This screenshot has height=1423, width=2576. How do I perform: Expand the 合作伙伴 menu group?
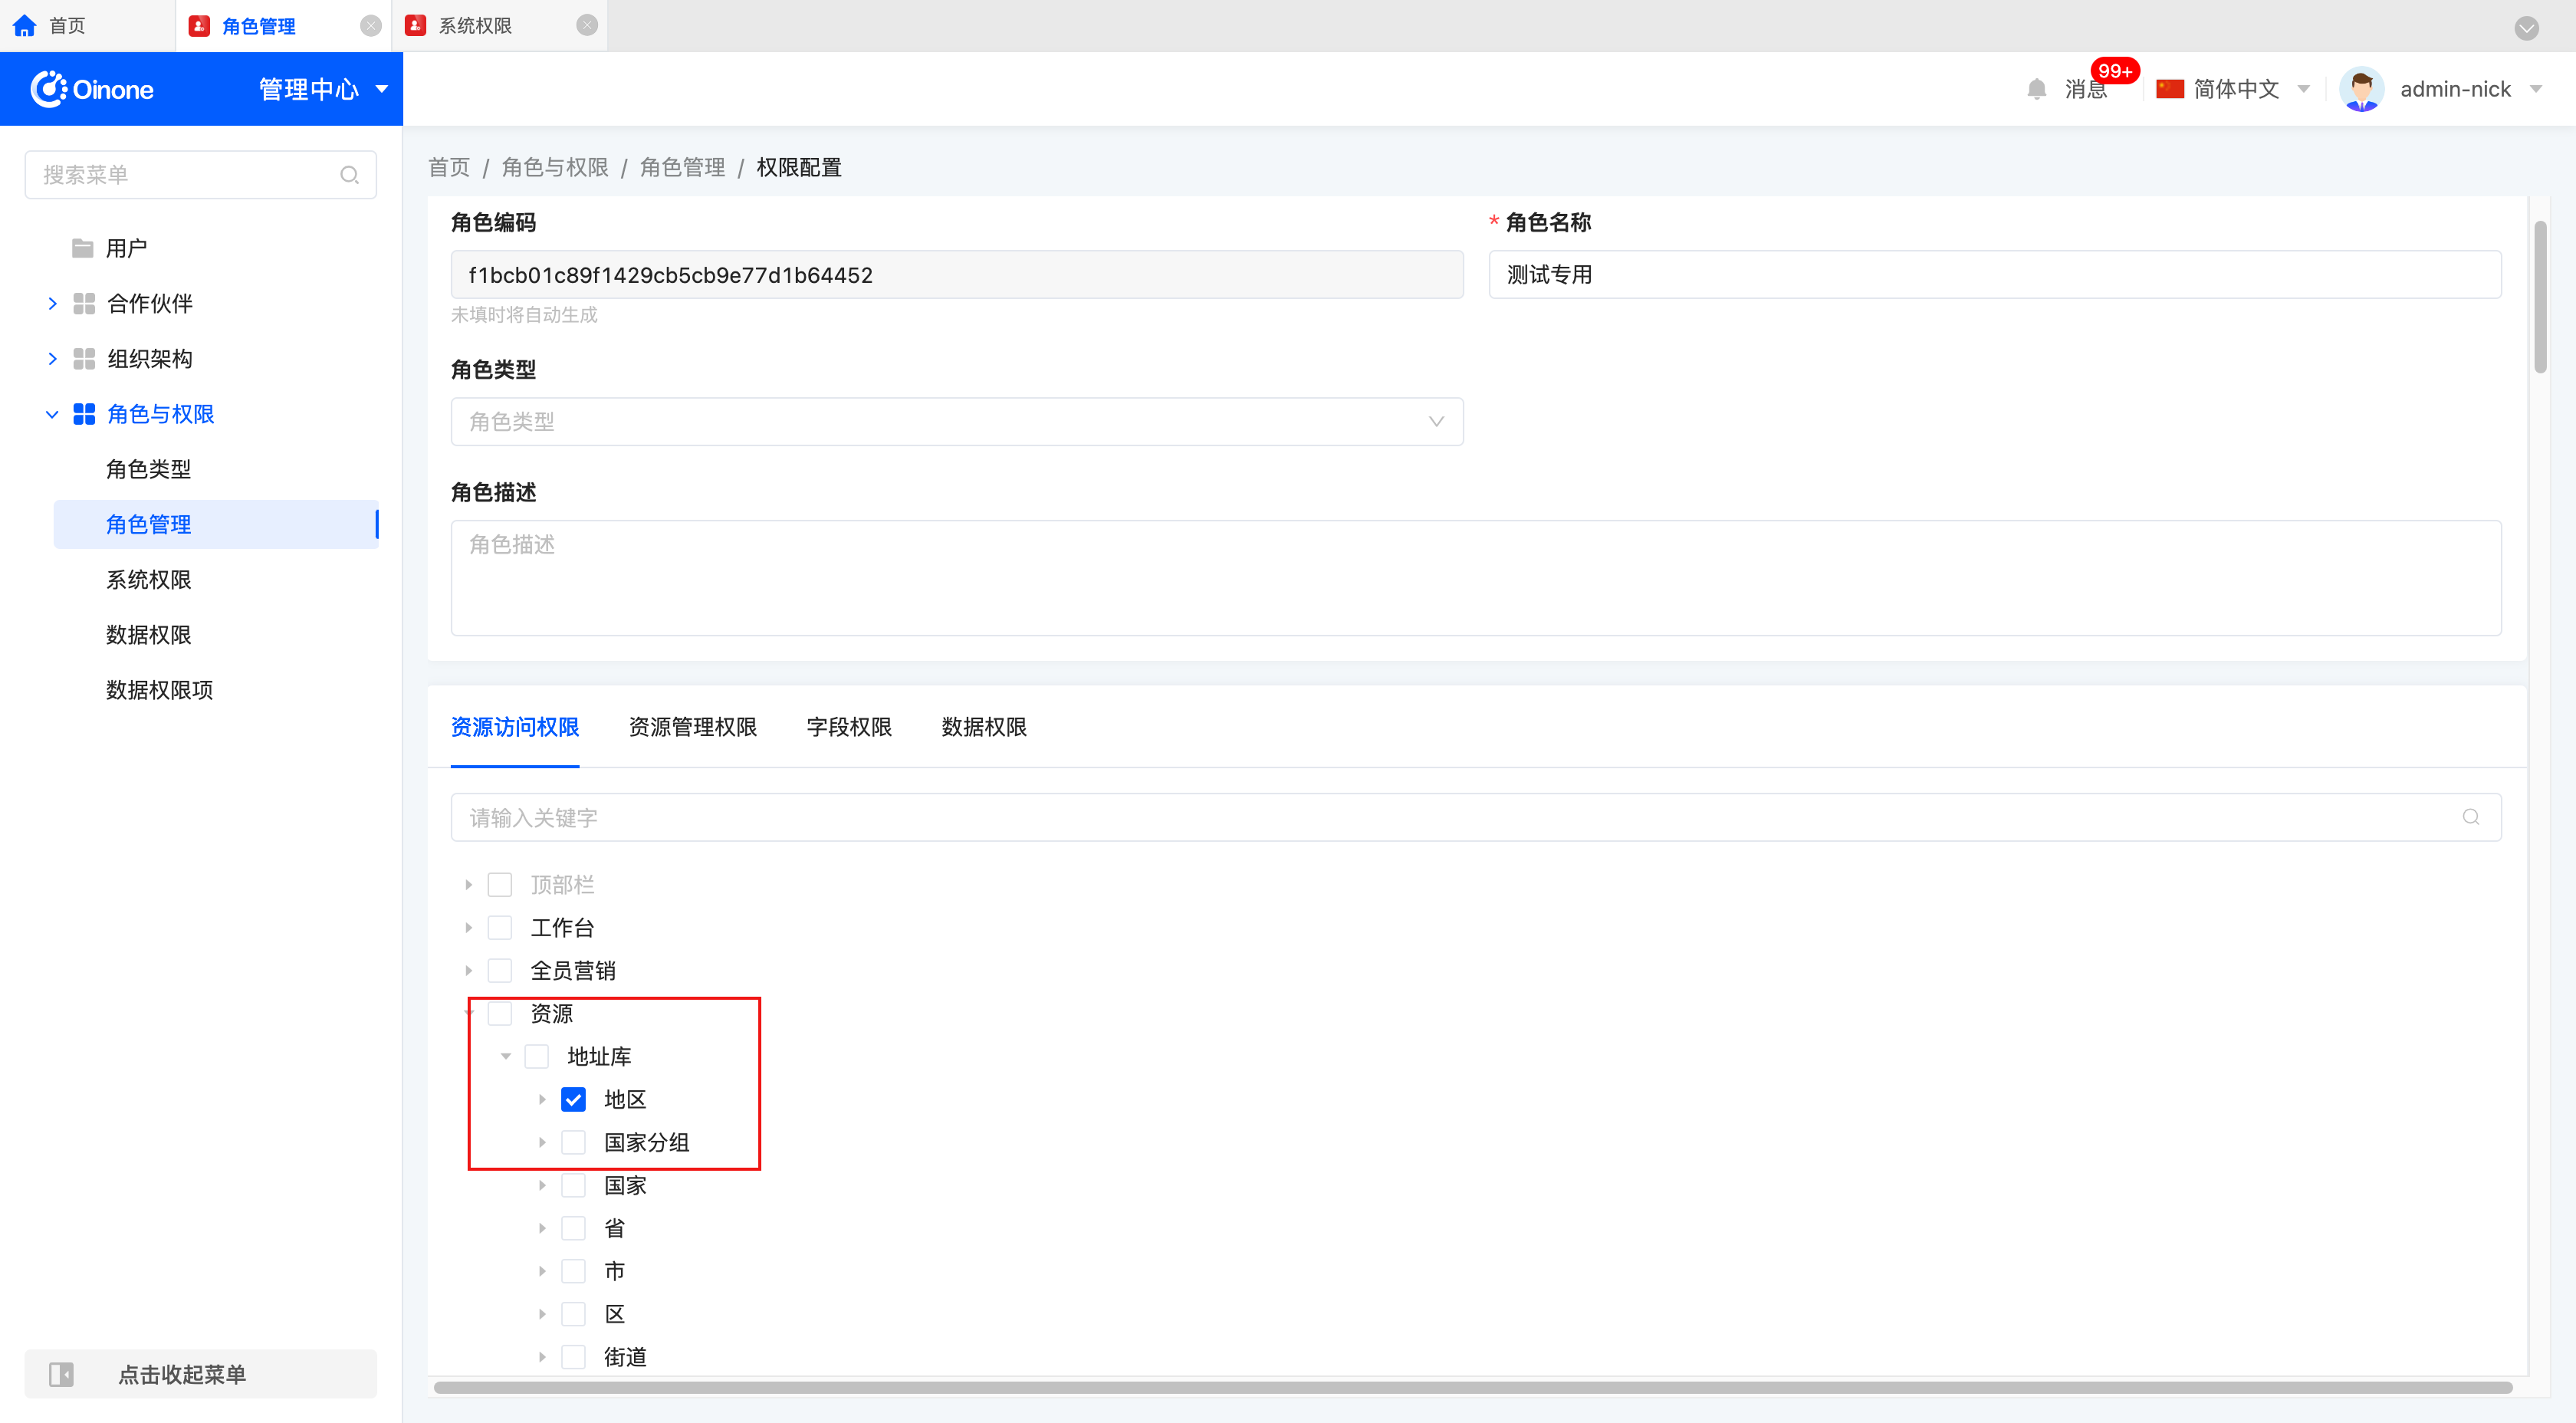52,303
